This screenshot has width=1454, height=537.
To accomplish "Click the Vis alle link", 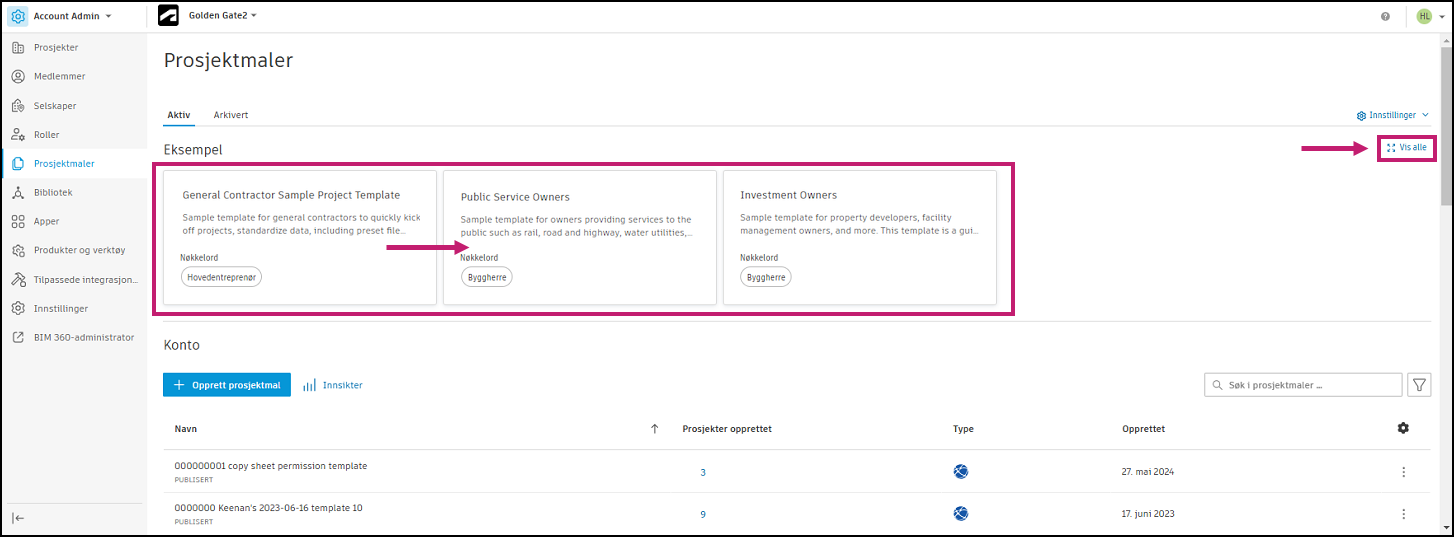I will coord(1407,148).
